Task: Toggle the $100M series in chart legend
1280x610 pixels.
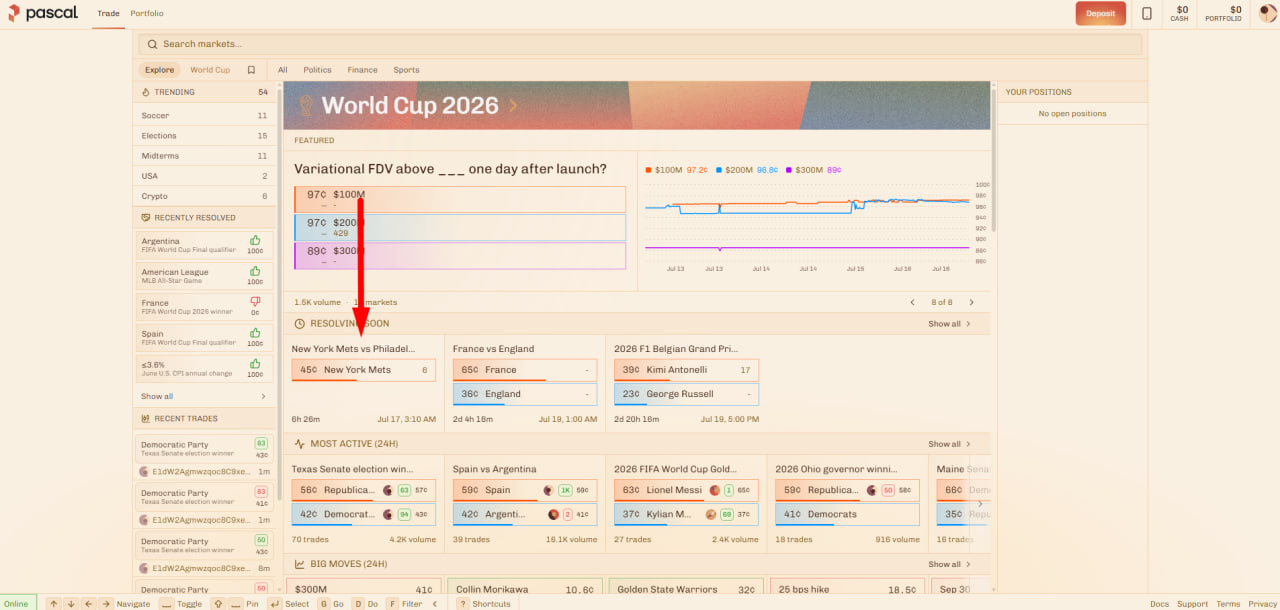Action: (676, 170)
